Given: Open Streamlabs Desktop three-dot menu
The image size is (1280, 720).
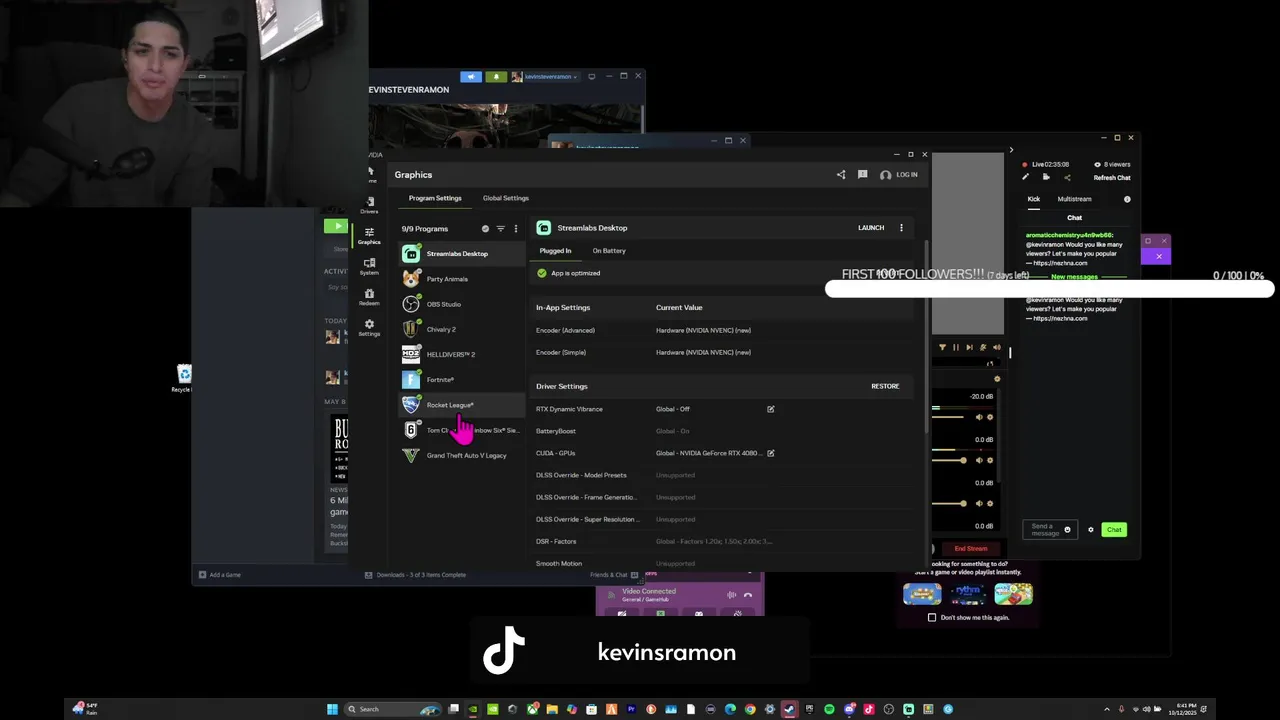Looking at the screenshot, I should click(901, 228).
